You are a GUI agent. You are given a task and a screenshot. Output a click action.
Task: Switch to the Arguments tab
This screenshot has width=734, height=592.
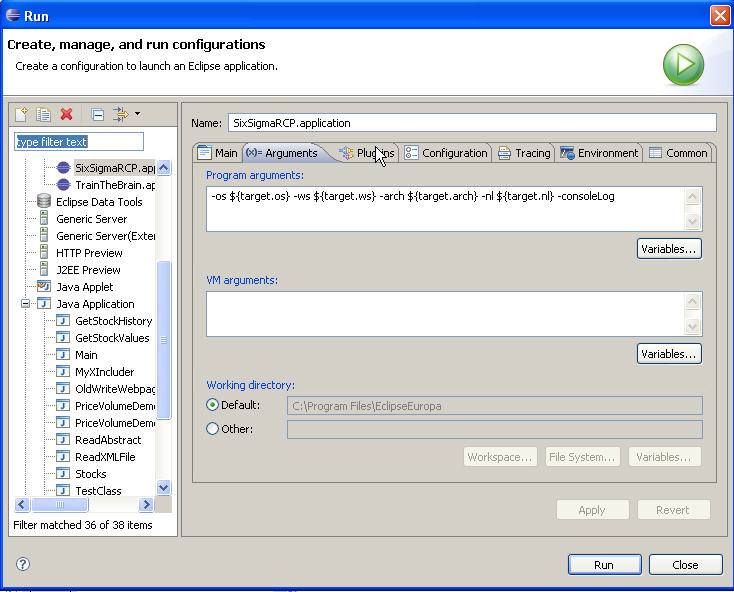tap(282, 153)
